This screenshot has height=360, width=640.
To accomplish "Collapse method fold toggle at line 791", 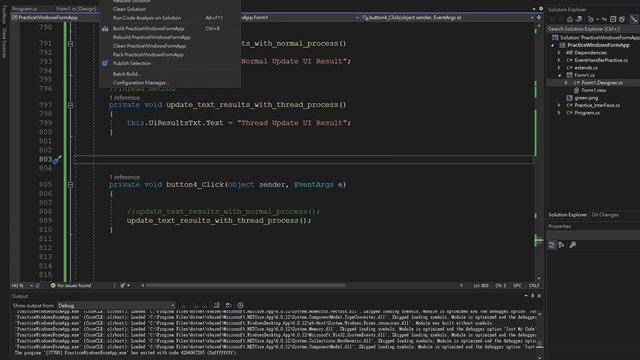I will pyautogui.click(x=71, y=43).
